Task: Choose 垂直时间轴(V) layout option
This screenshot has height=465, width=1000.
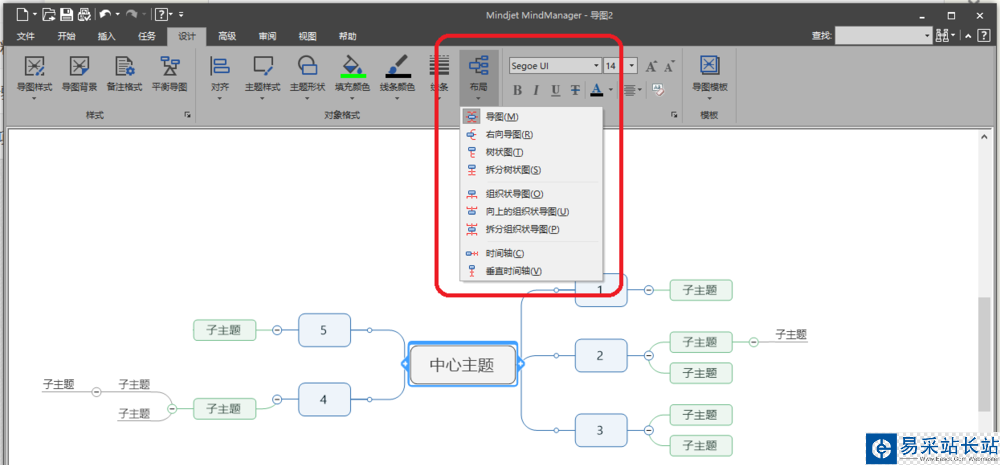Action: 531,271
